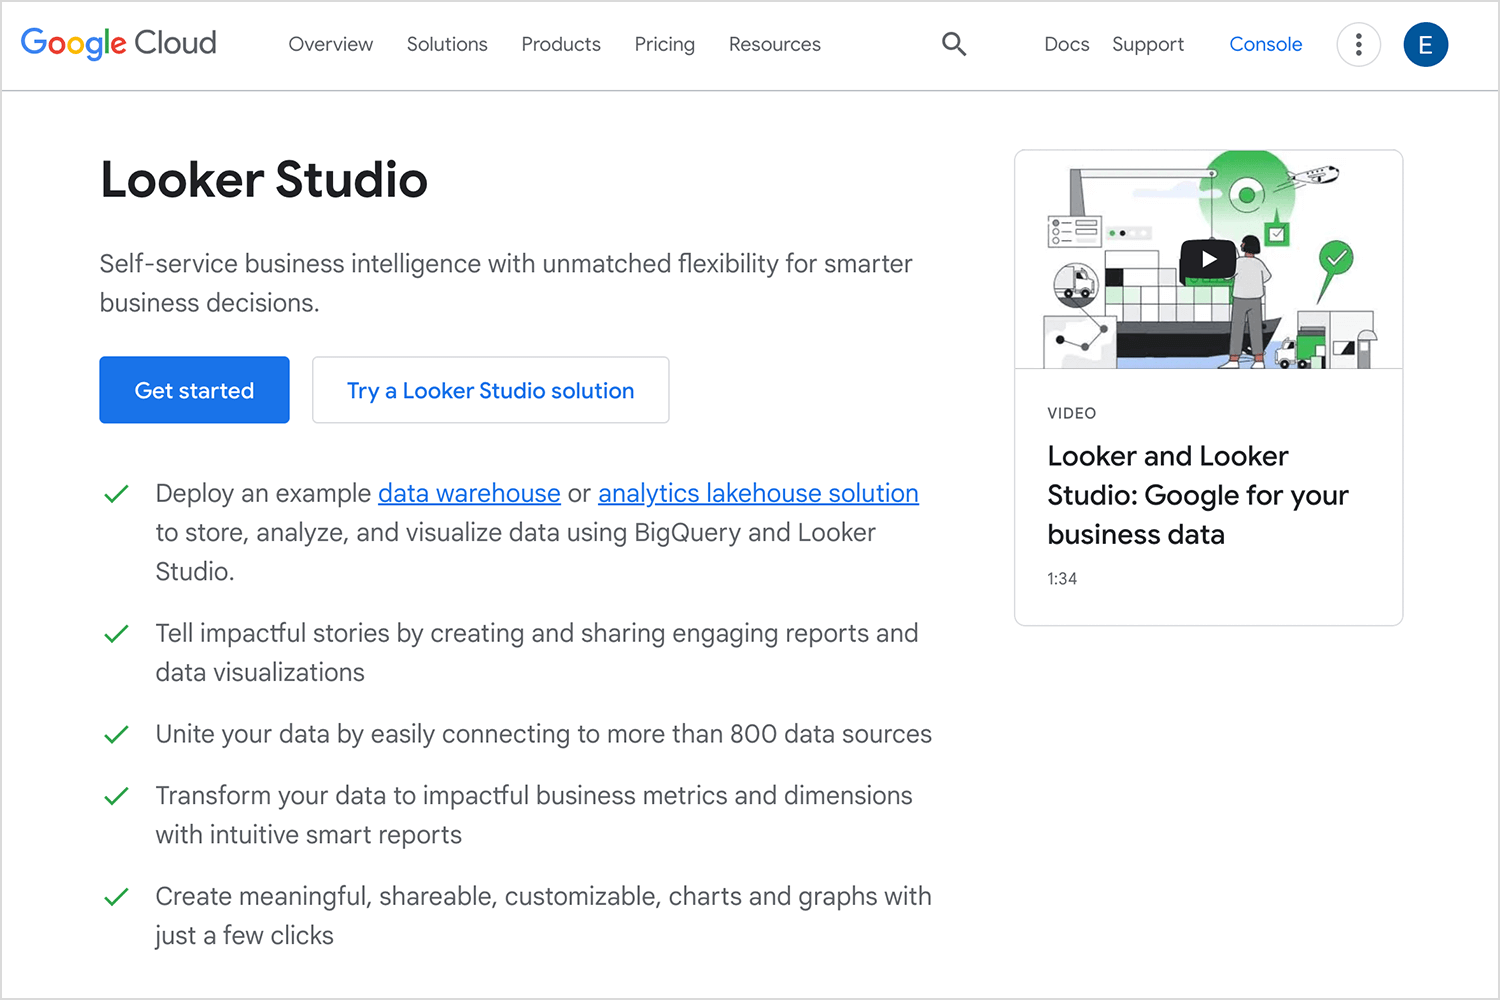Visit the Support link
This screenshot has width=1500, height=1000.
click(1147, 44)
